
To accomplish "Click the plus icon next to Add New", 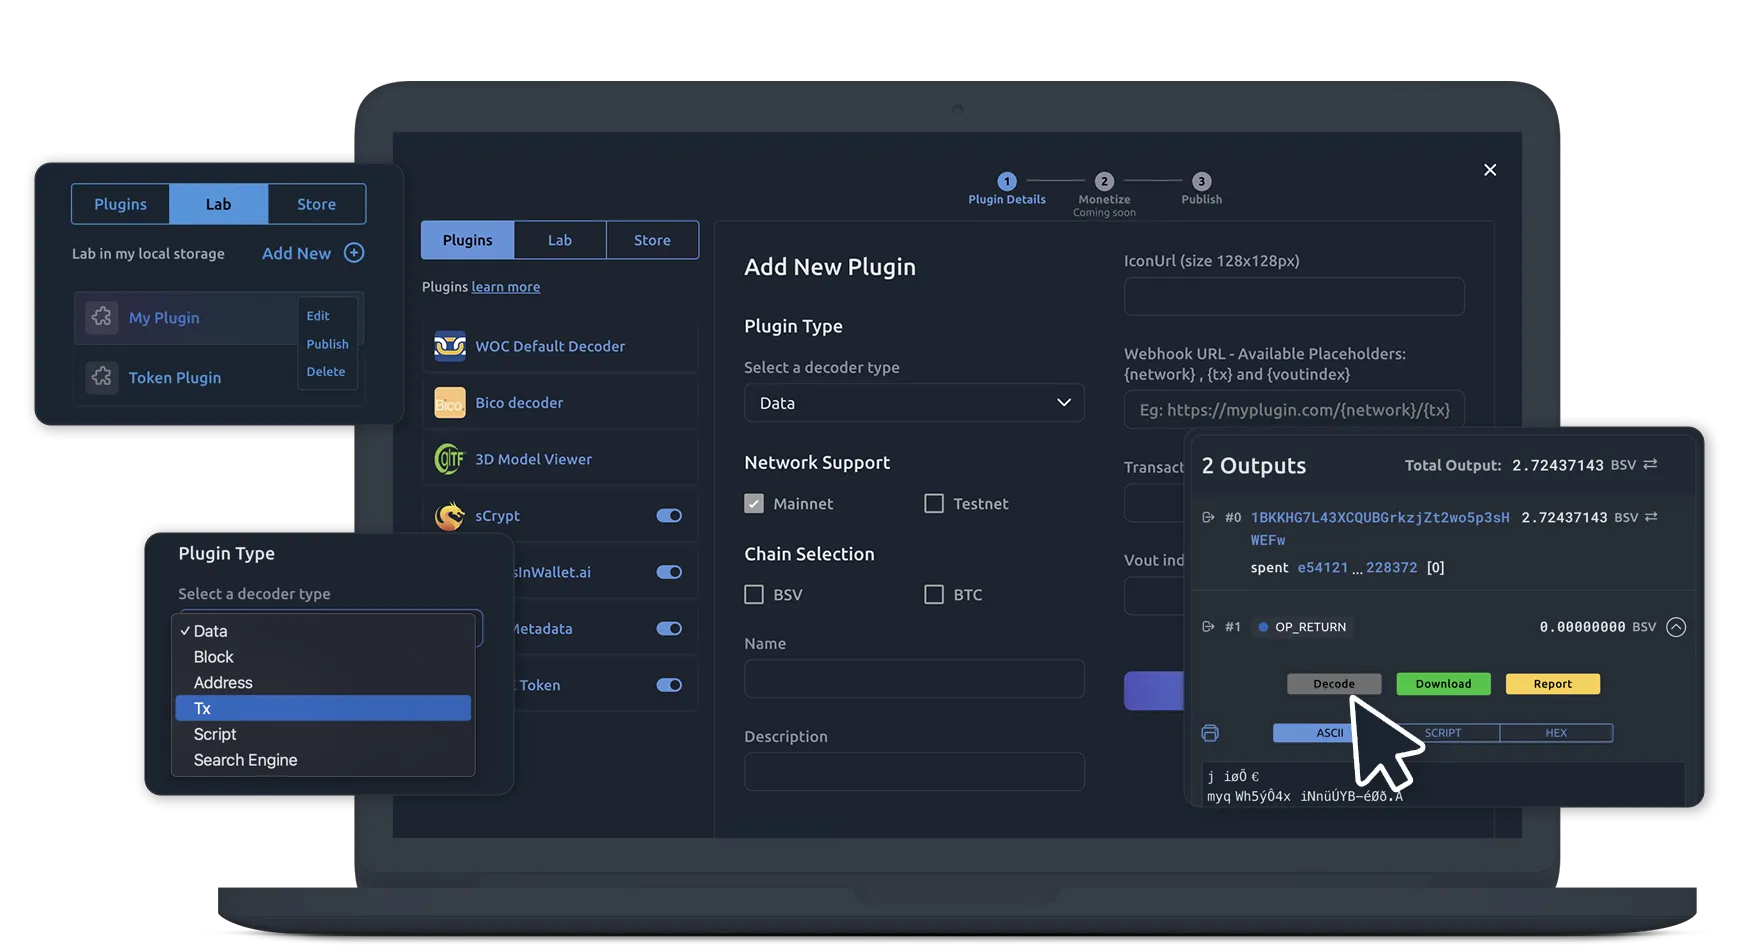I will 354,253.
